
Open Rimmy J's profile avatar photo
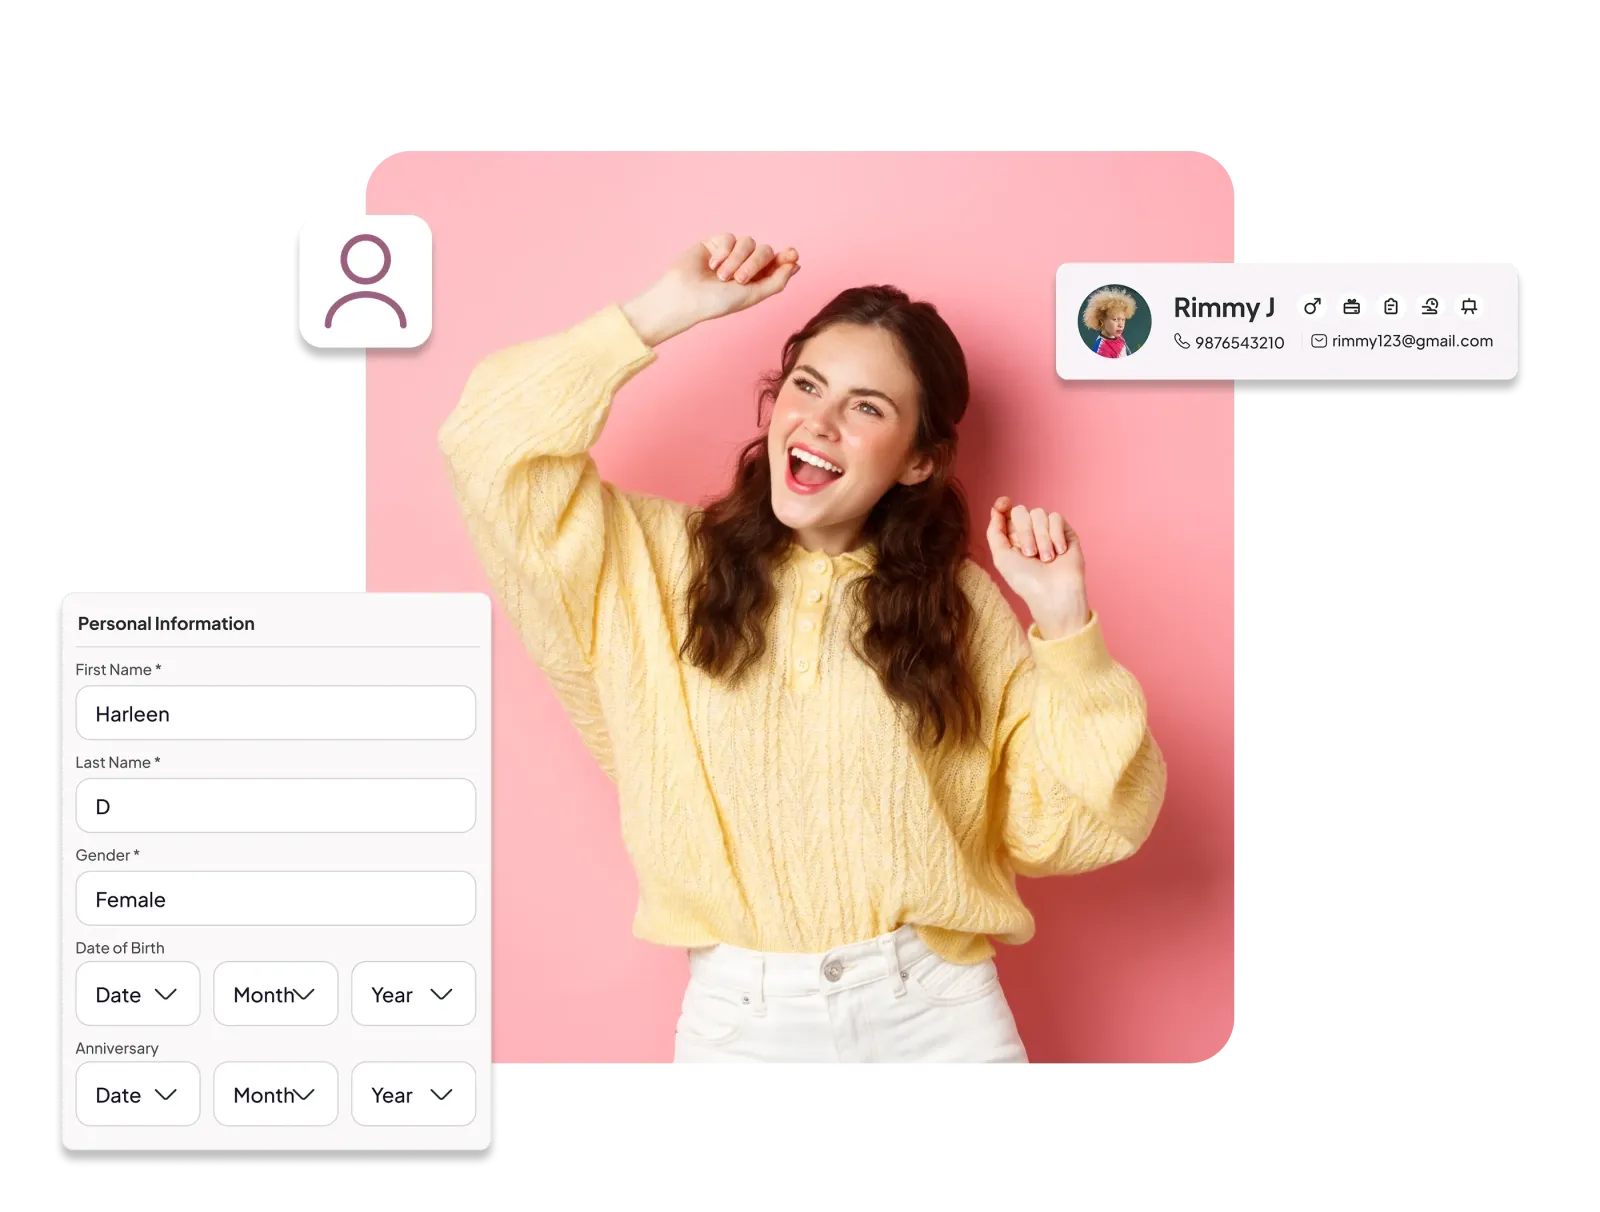tap(1114, 321)
